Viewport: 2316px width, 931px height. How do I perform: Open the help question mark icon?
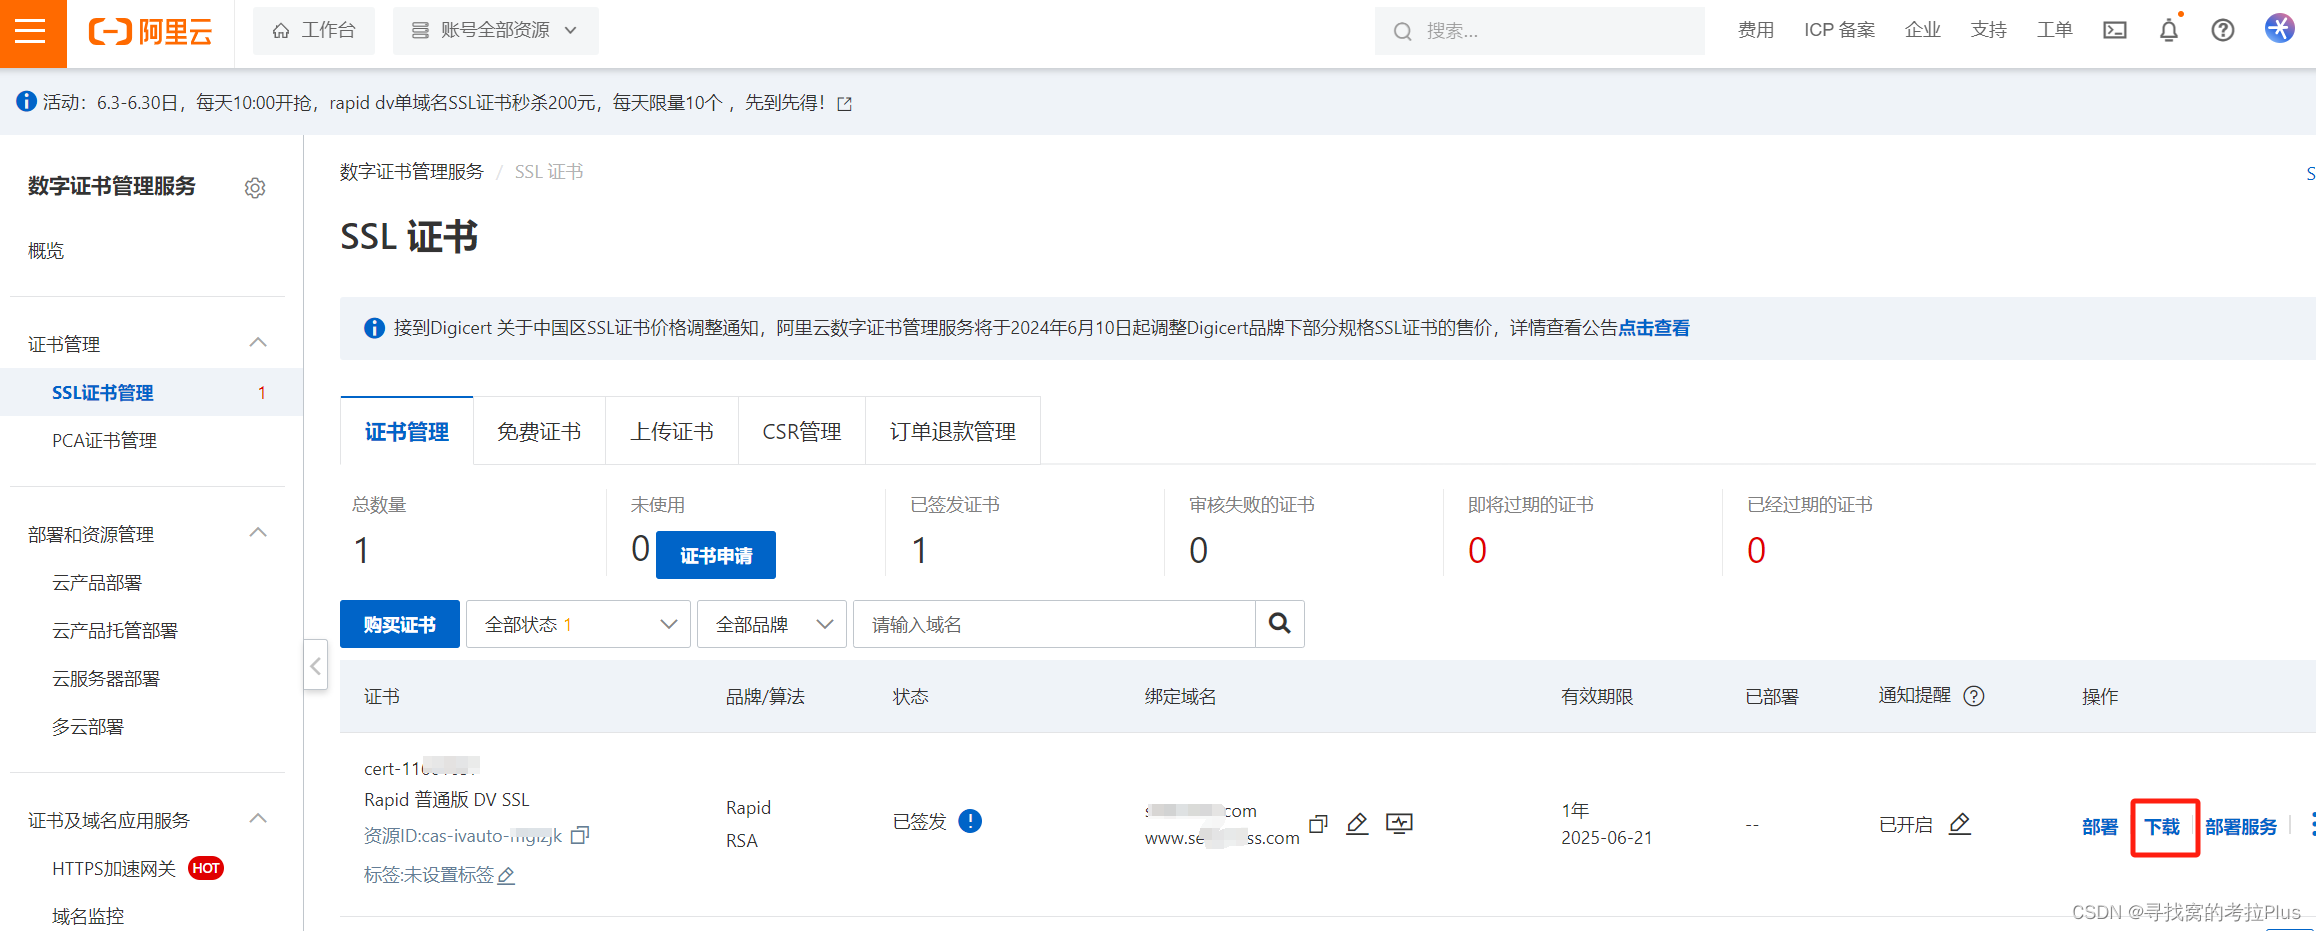point(2223,30)
